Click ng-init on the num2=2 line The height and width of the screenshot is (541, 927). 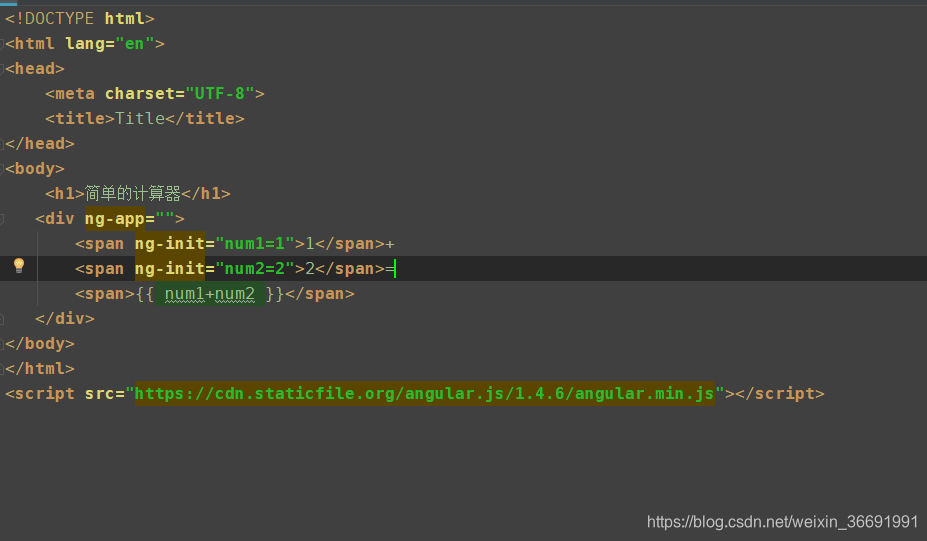point(170,268)
